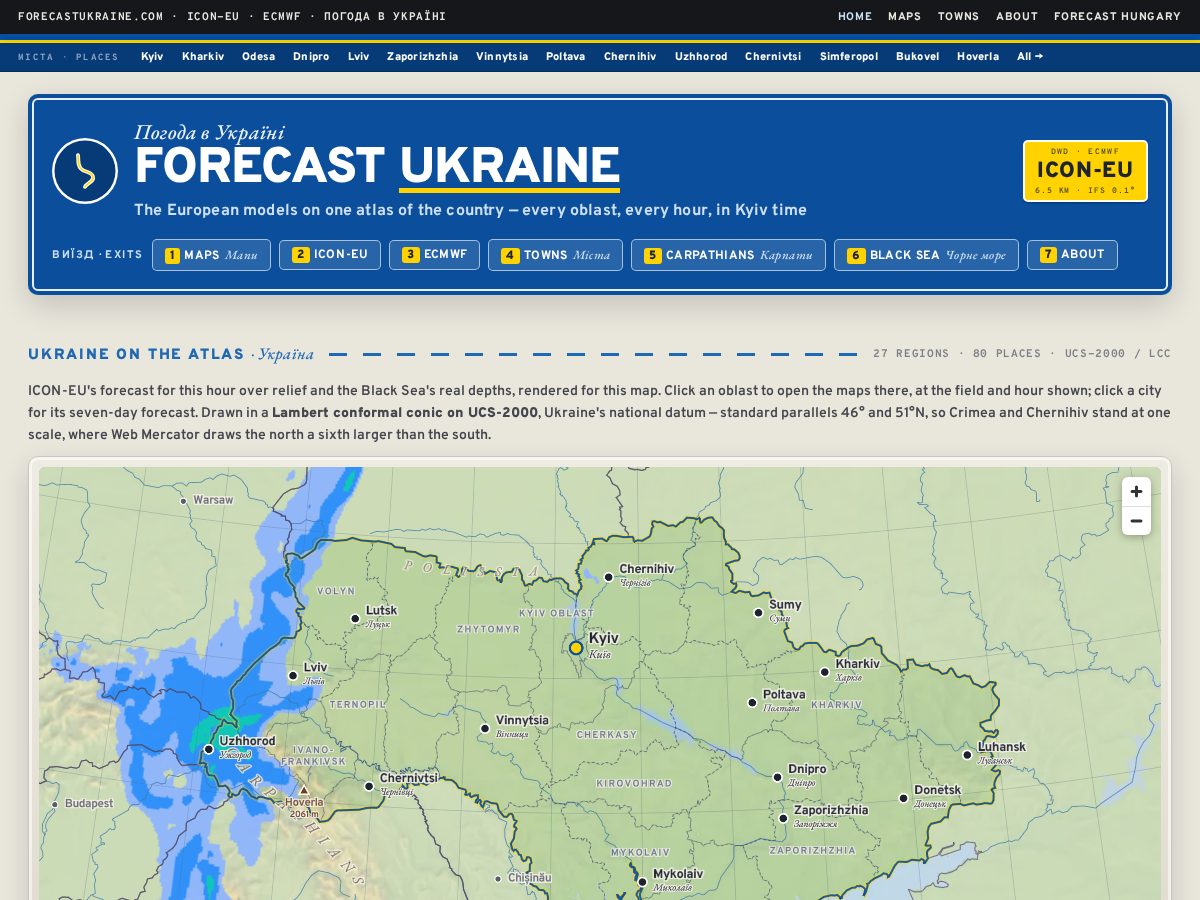Click the Uzhhorod city dot on map

[x=209, y=749]
